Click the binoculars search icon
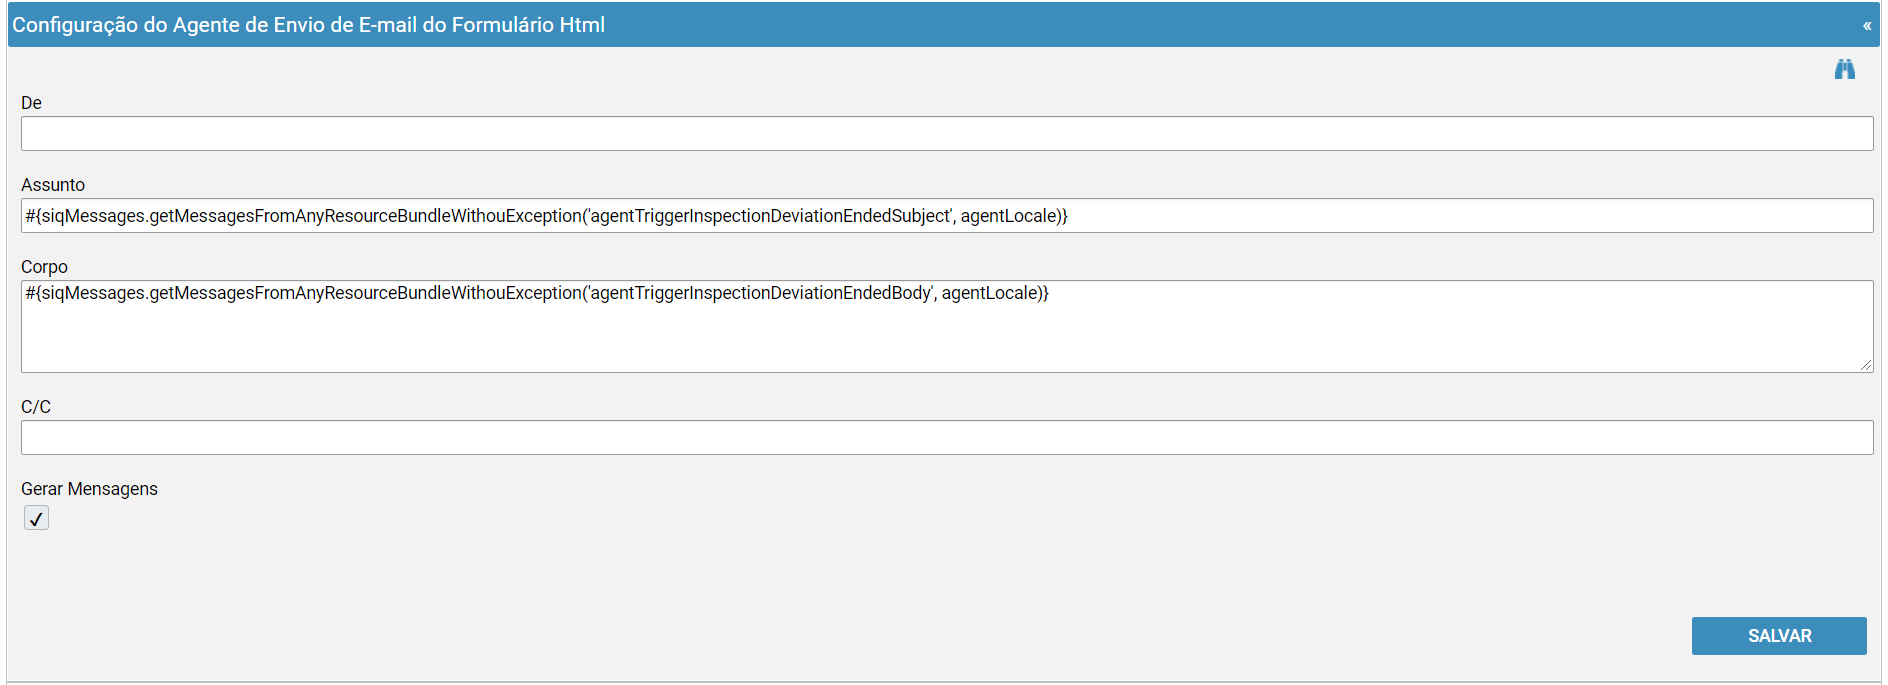Image resolution: width=1888 pixels, height=685 pixels. pos(1845,69)
